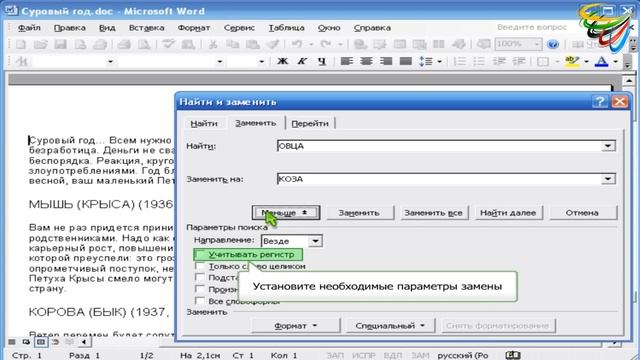Image resolution: width=640 pixels, height=360 pixels.
Task: Open the Направление dropdown showing Везде
Action: [x=315, y=241]
